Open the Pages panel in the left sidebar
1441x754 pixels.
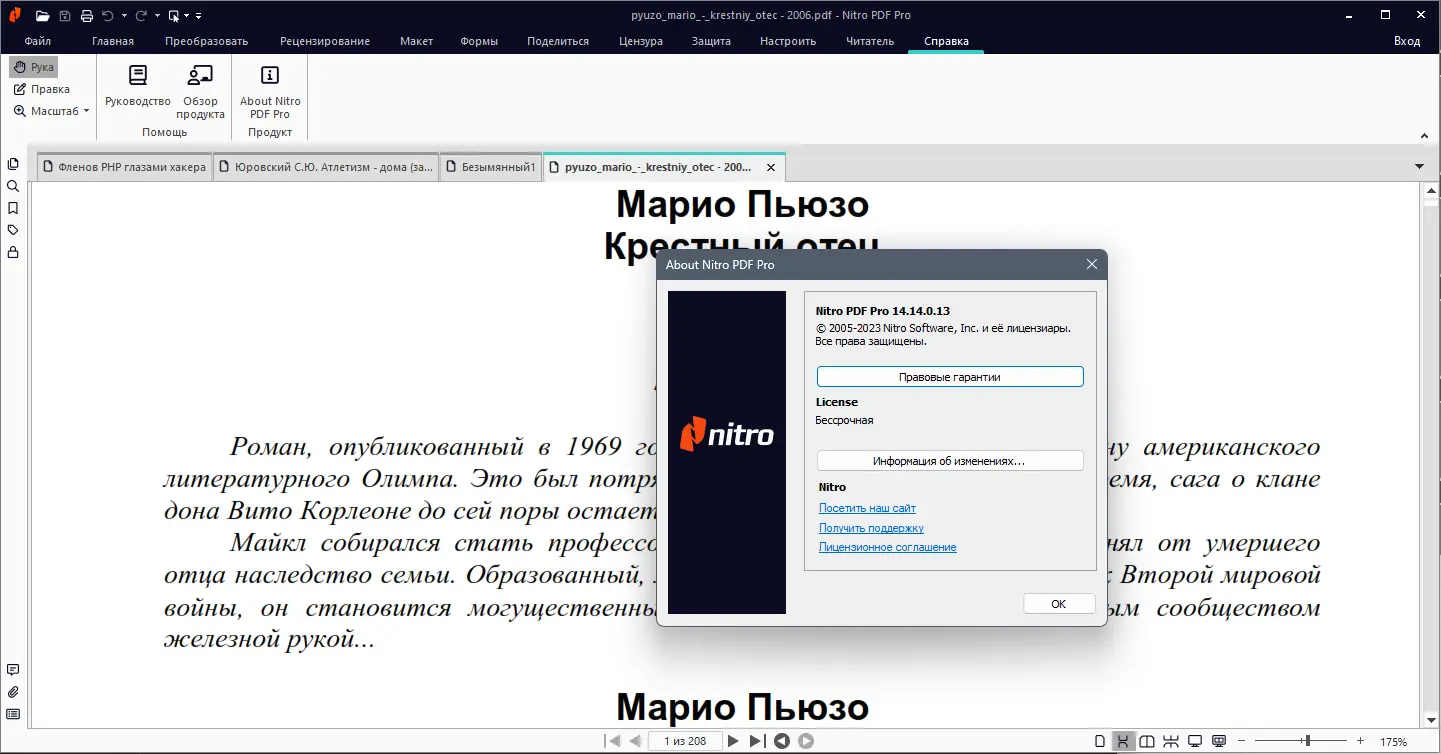coord(13,164)
